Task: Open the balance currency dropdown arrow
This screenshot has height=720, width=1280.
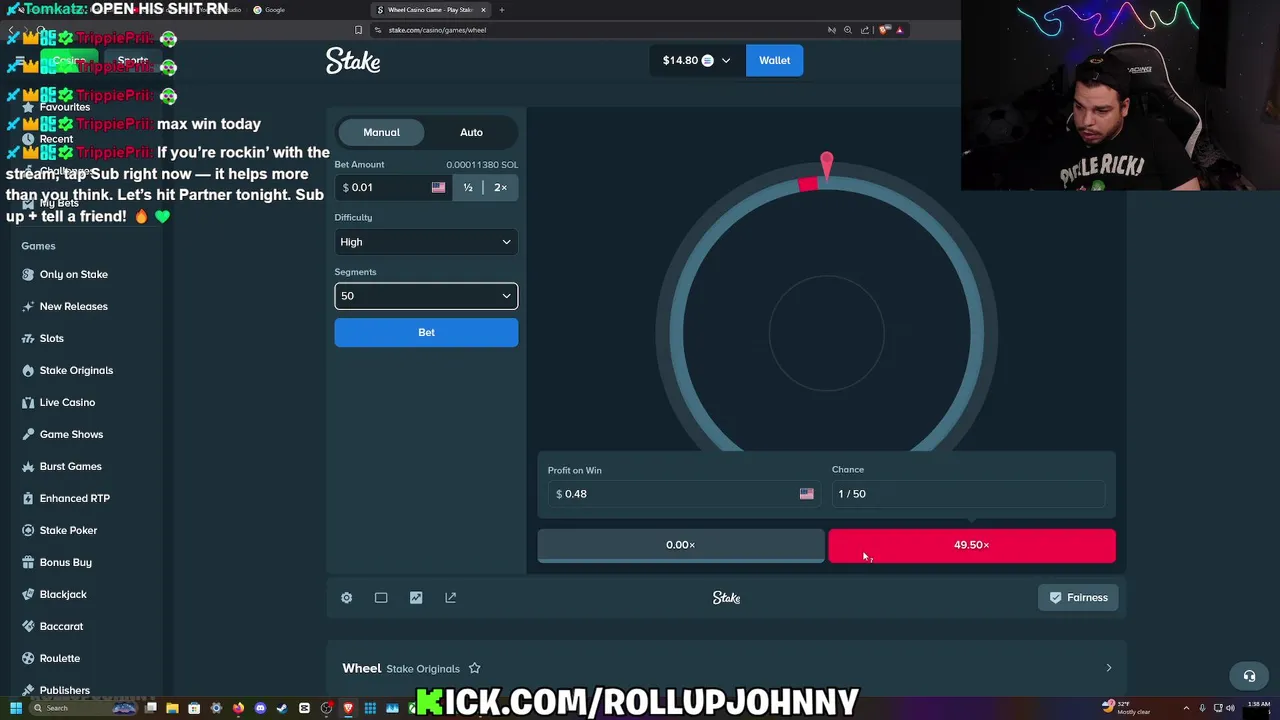Action: (x=726, y=60)
